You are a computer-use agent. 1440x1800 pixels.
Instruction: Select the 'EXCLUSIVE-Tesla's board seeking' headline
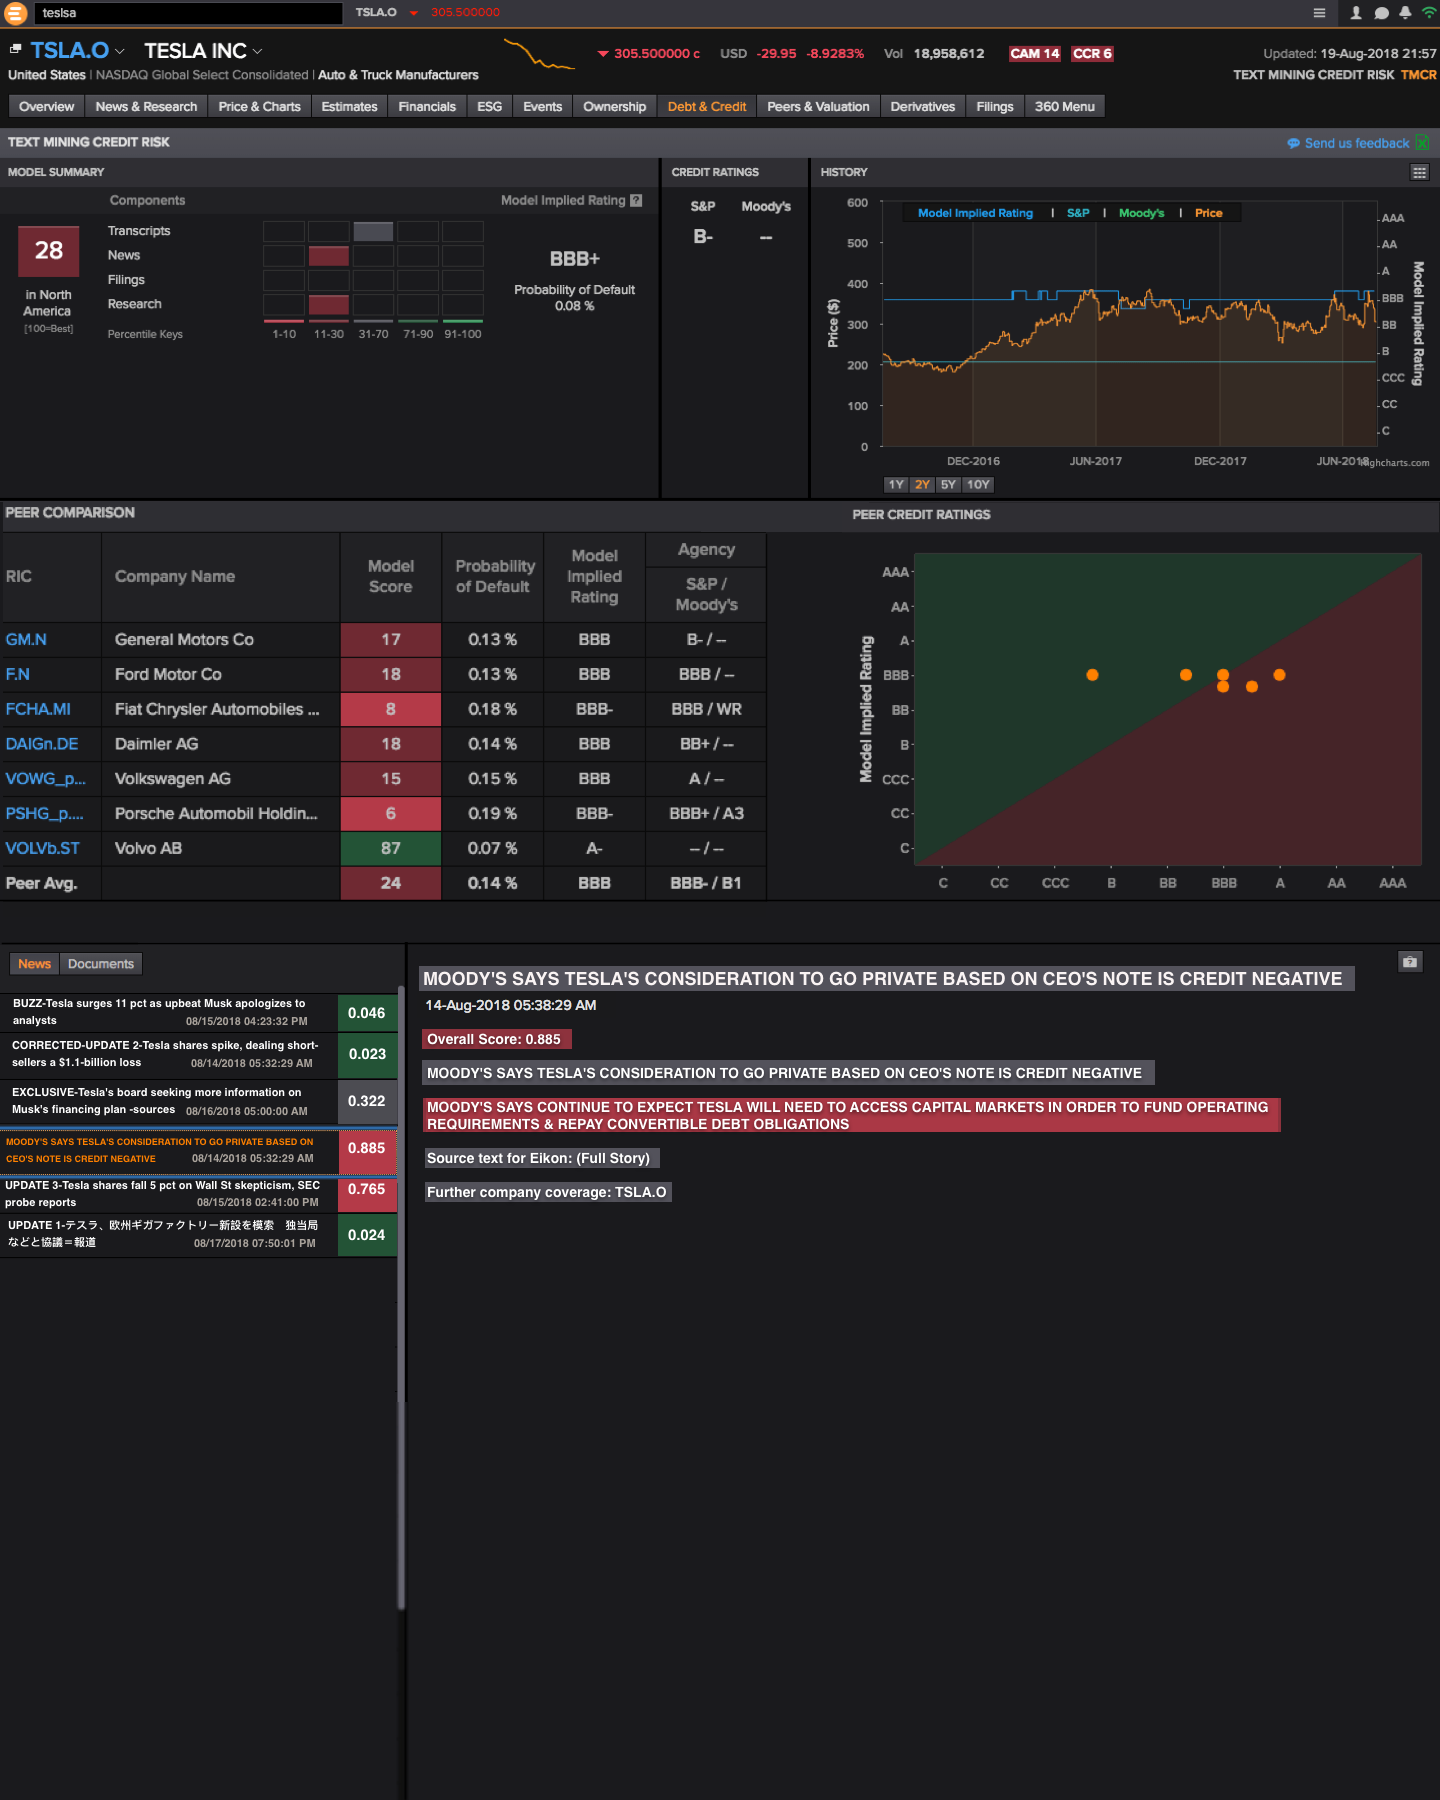click(168, 1101)
